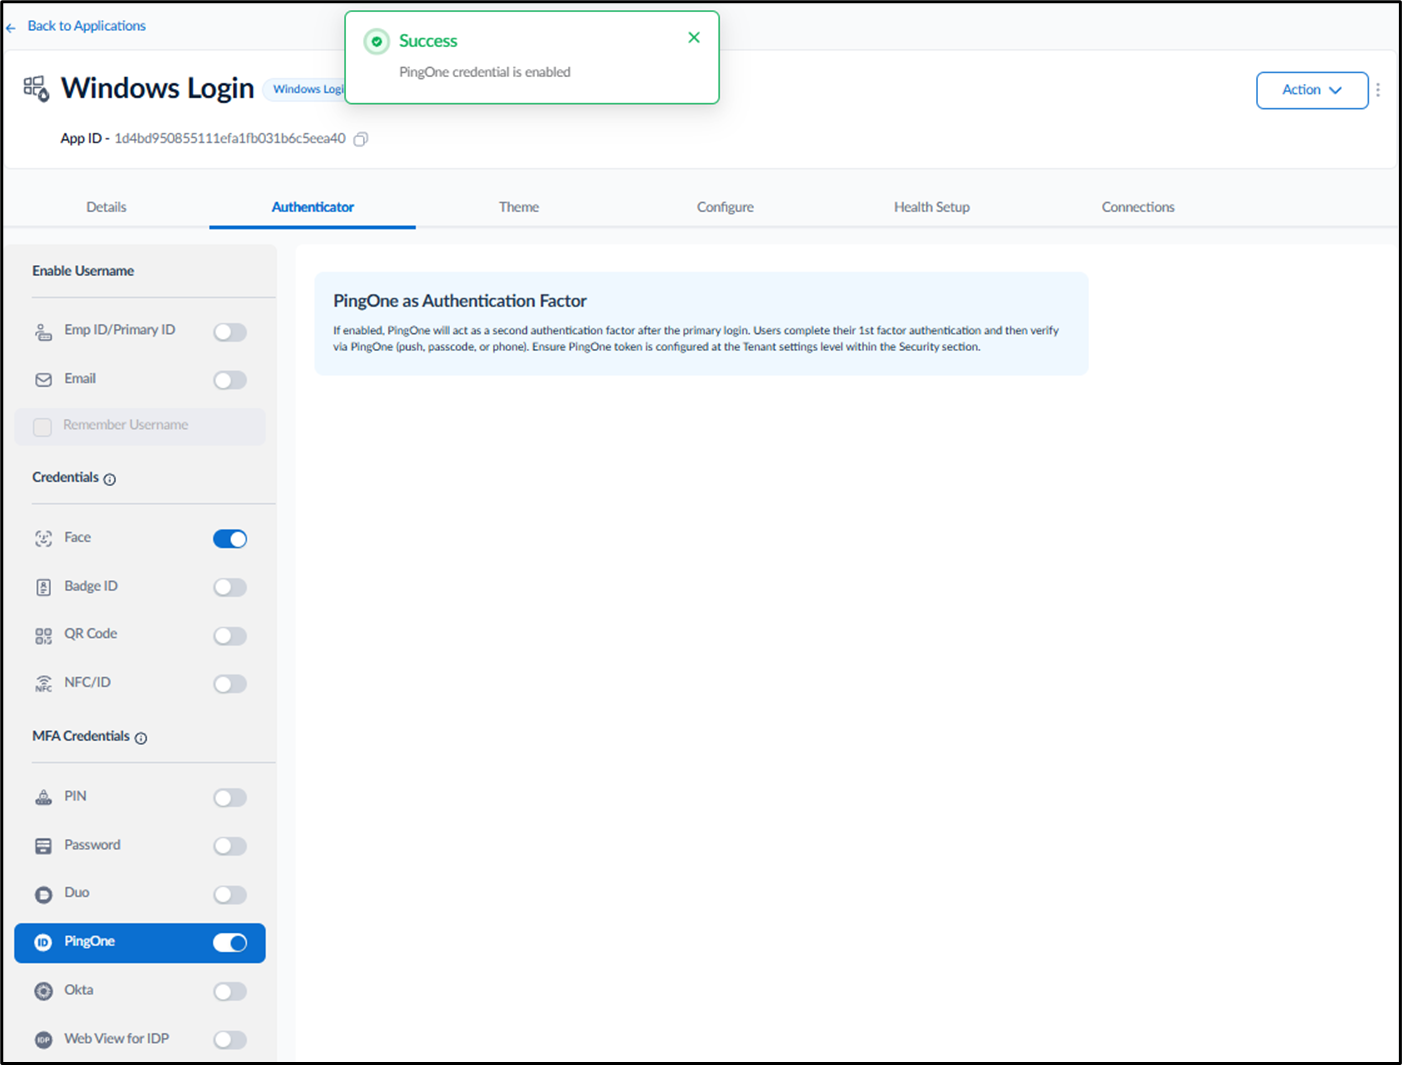Open the Action dropdown
This screenshot has width=1402, height=1065.
coord(1312,90)
